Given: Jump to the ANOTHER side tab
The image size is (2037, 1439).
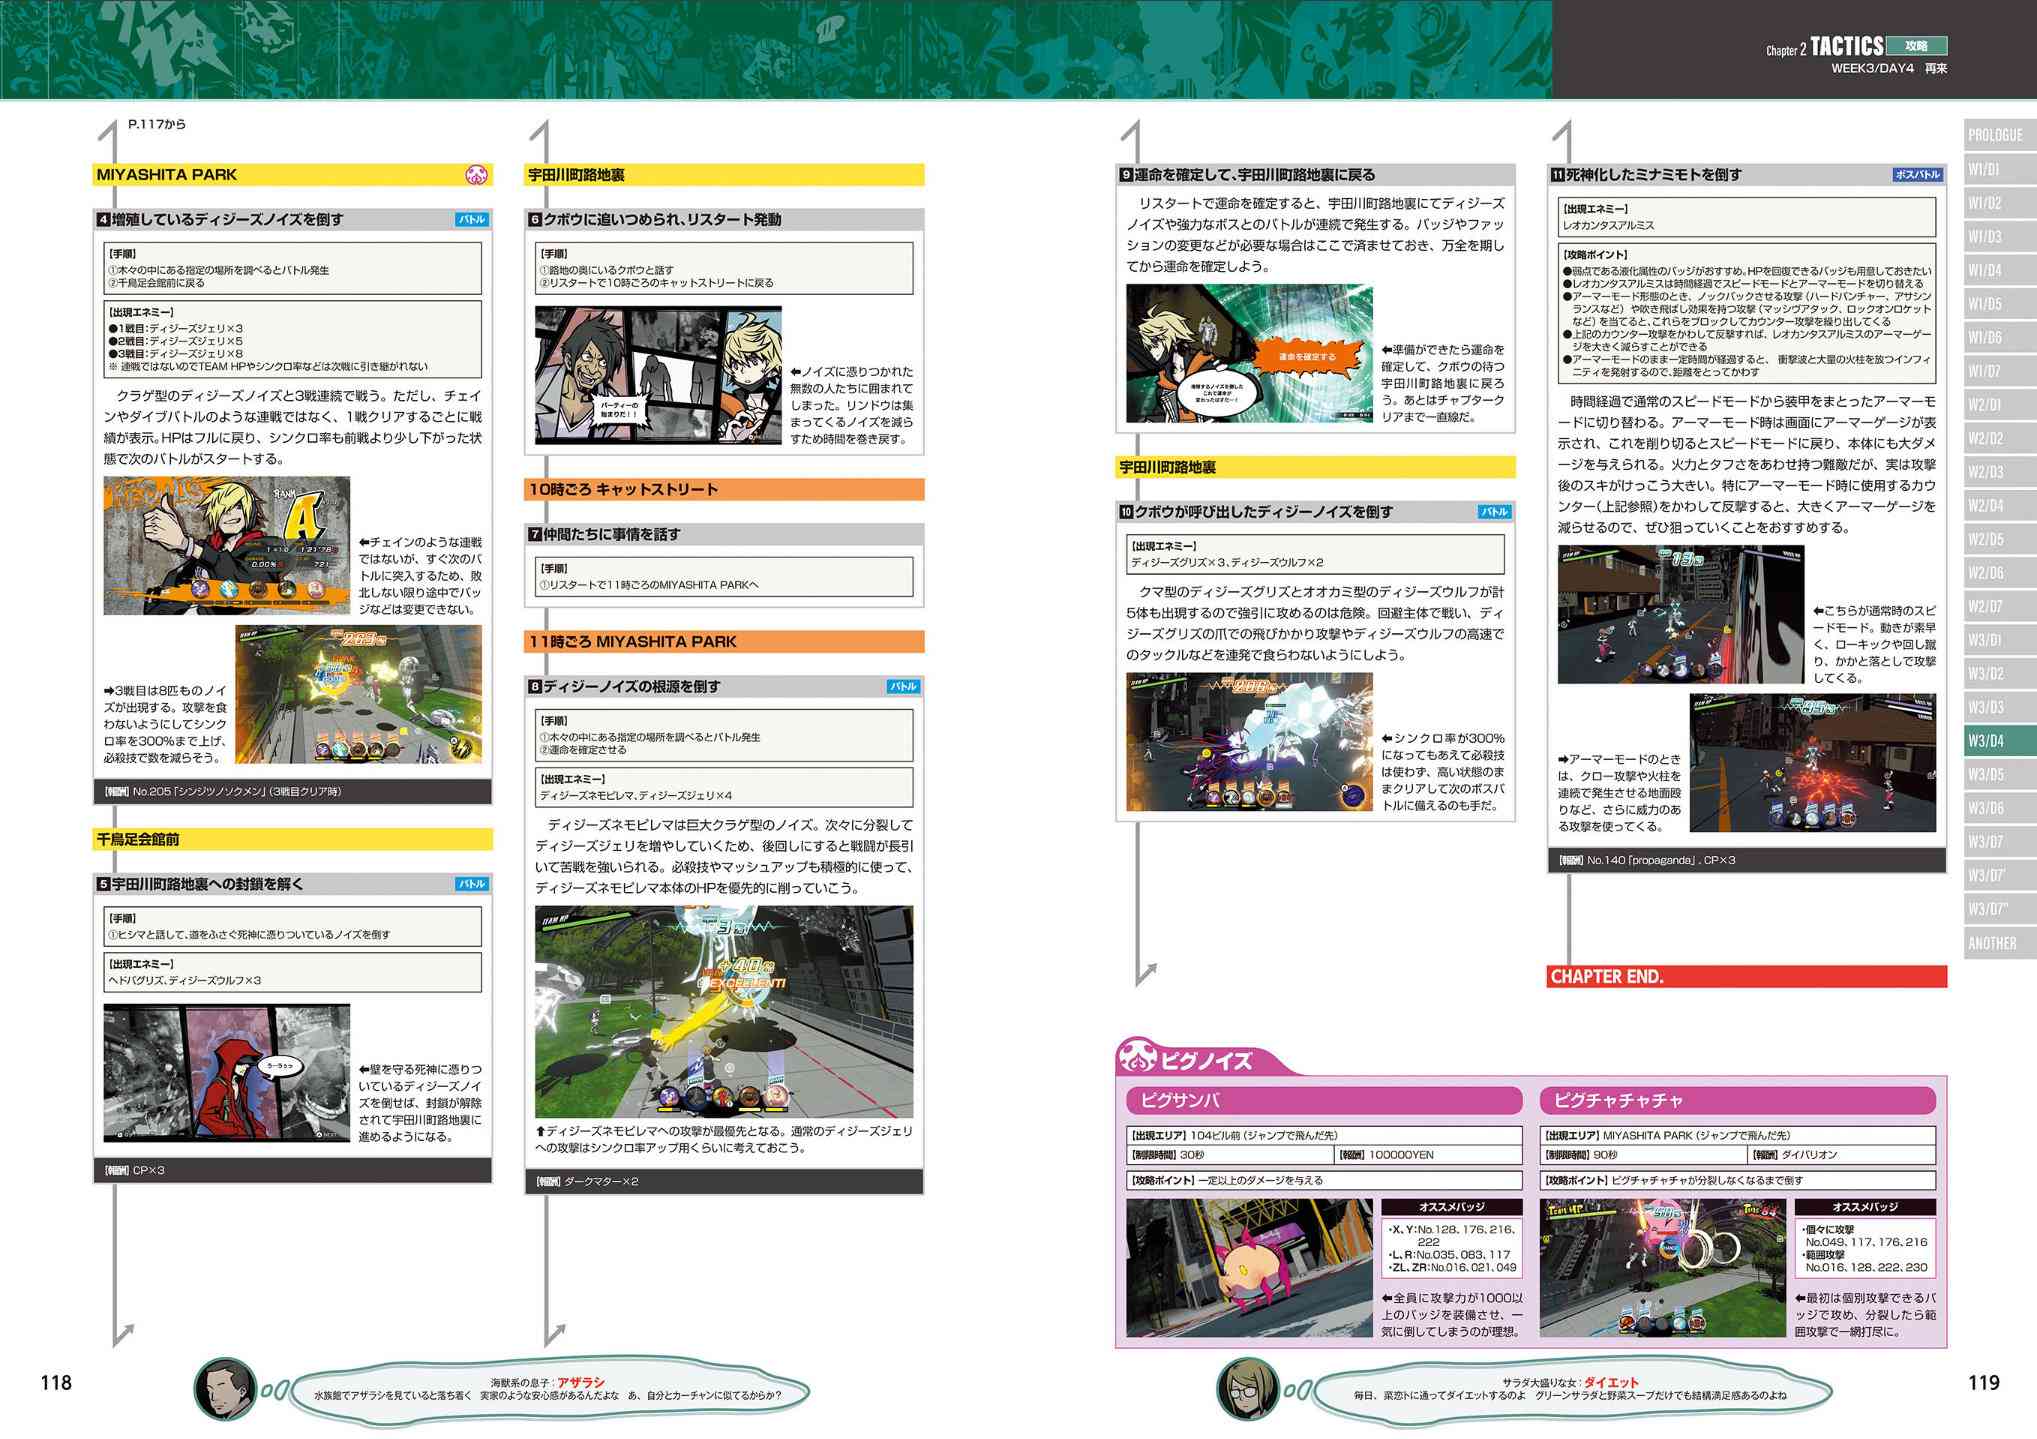Looking at the screenshot, I should tap(1997, 943).
